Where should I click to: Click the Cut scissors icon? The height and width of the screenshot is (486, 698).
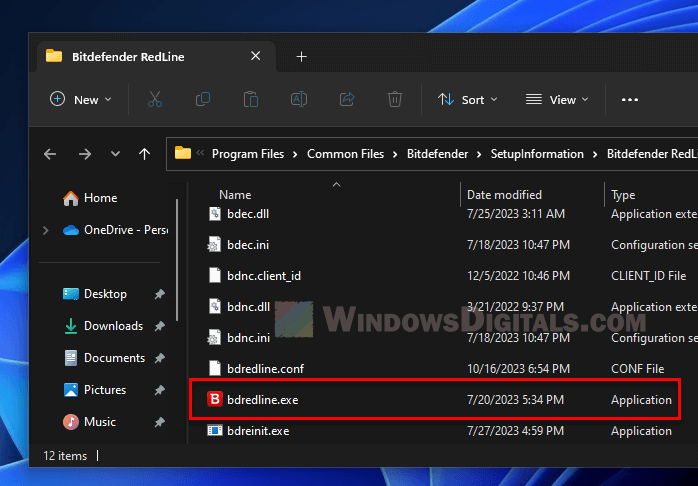click(155, 99)
